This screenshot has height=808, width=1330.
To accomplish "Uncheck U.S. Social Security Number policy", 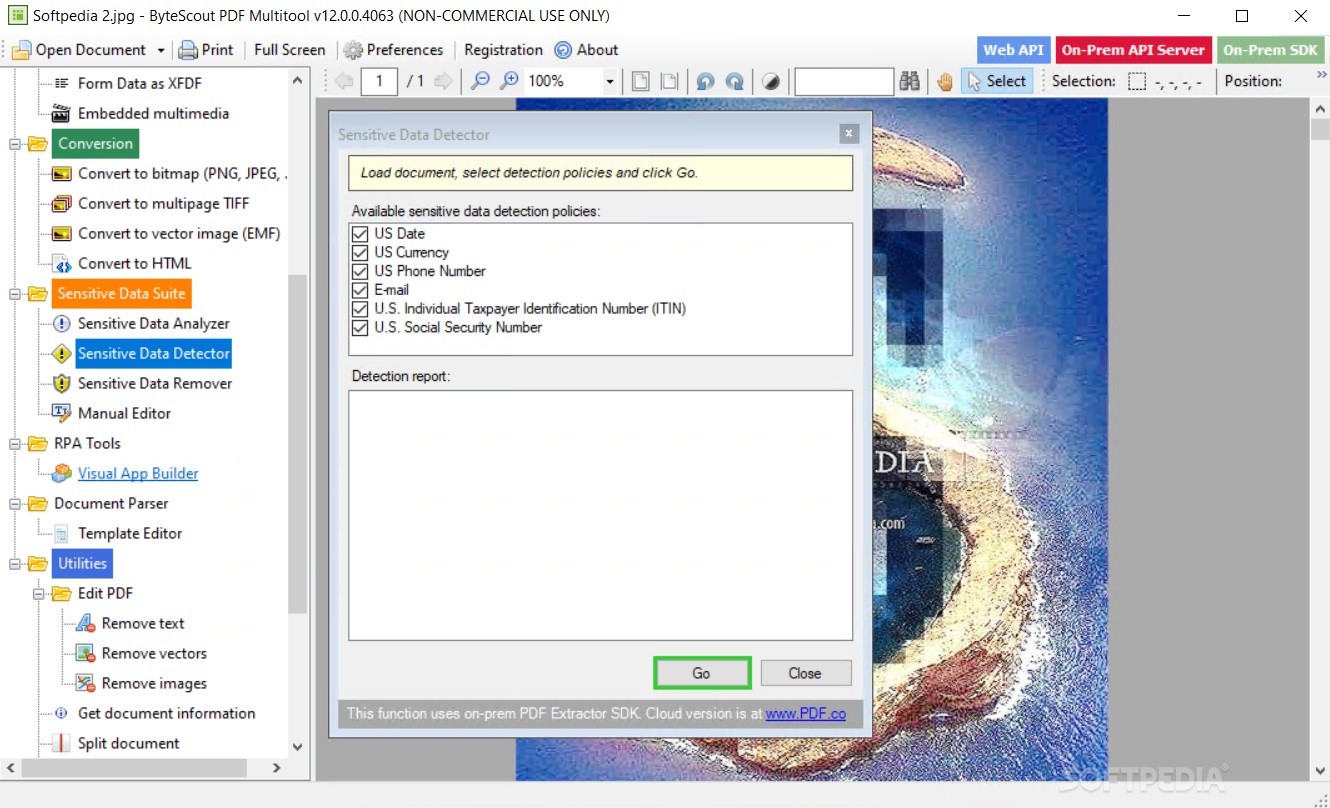I will point(360,327).
